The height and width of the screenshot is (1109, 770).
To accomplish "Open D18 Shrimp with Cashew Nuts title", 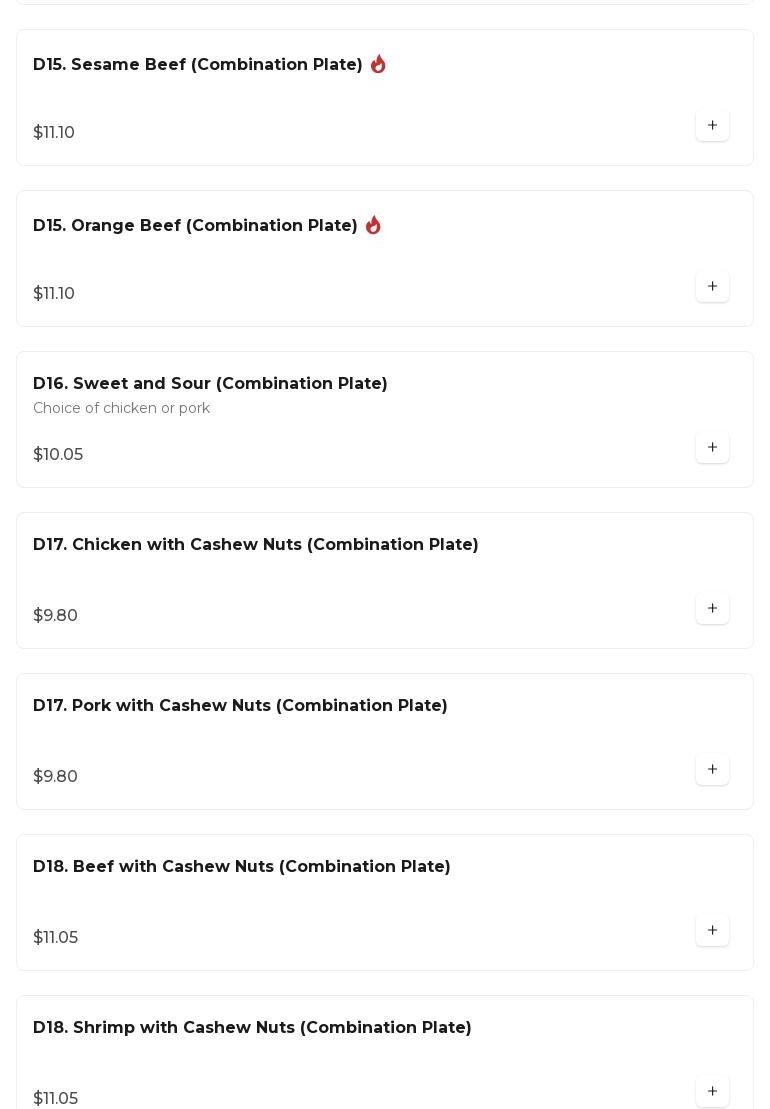I will point(252,1028).
